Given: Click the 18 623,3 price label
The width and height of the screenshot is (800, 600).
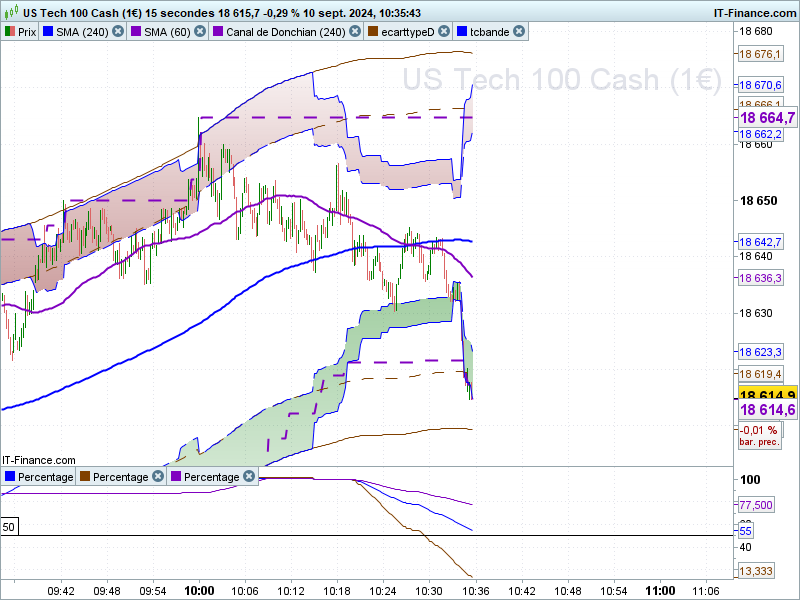Looking at the screenshot, I should tap(760, 352).
